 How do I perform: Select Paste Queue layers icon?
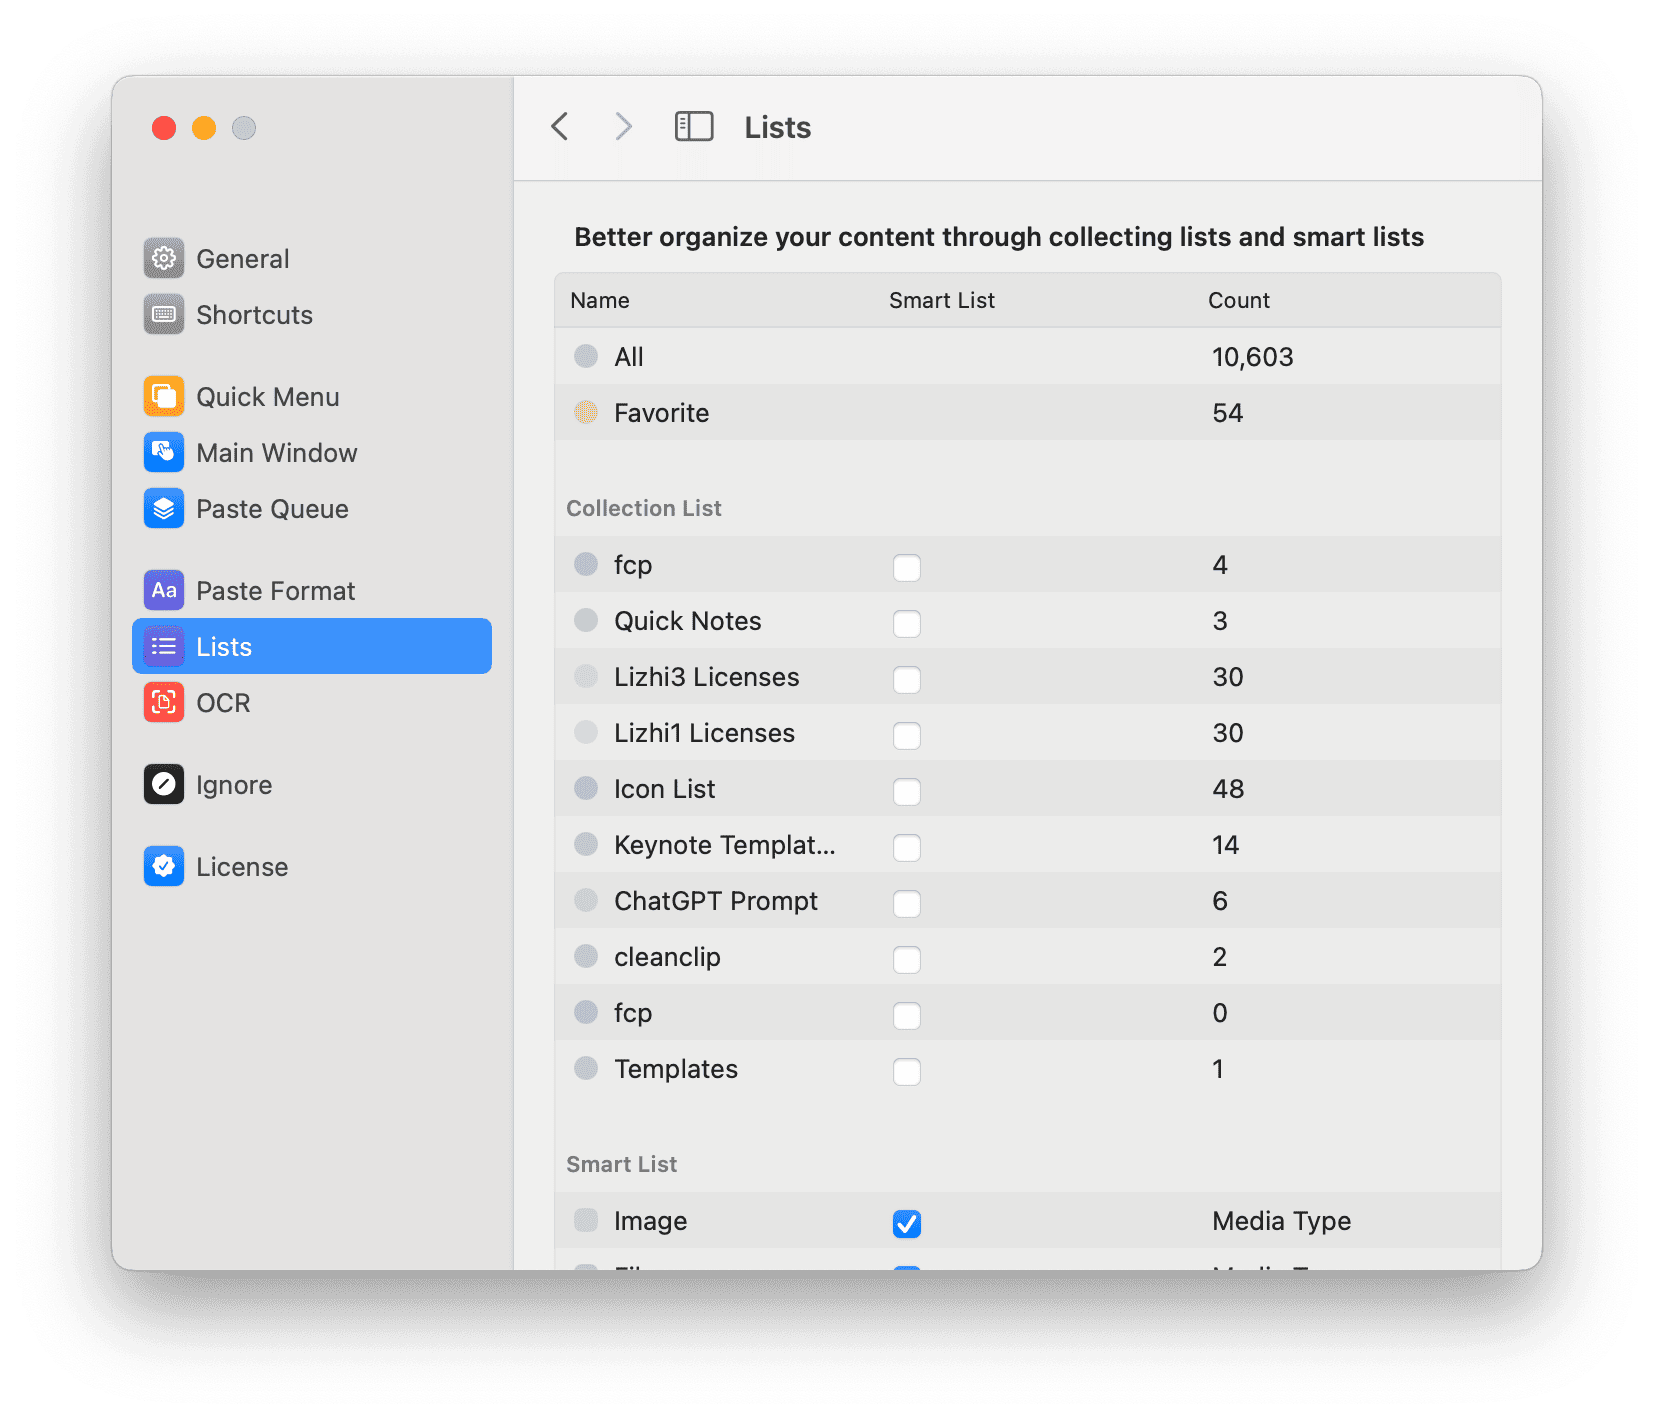pyautogui.click(x=164, y=509)
